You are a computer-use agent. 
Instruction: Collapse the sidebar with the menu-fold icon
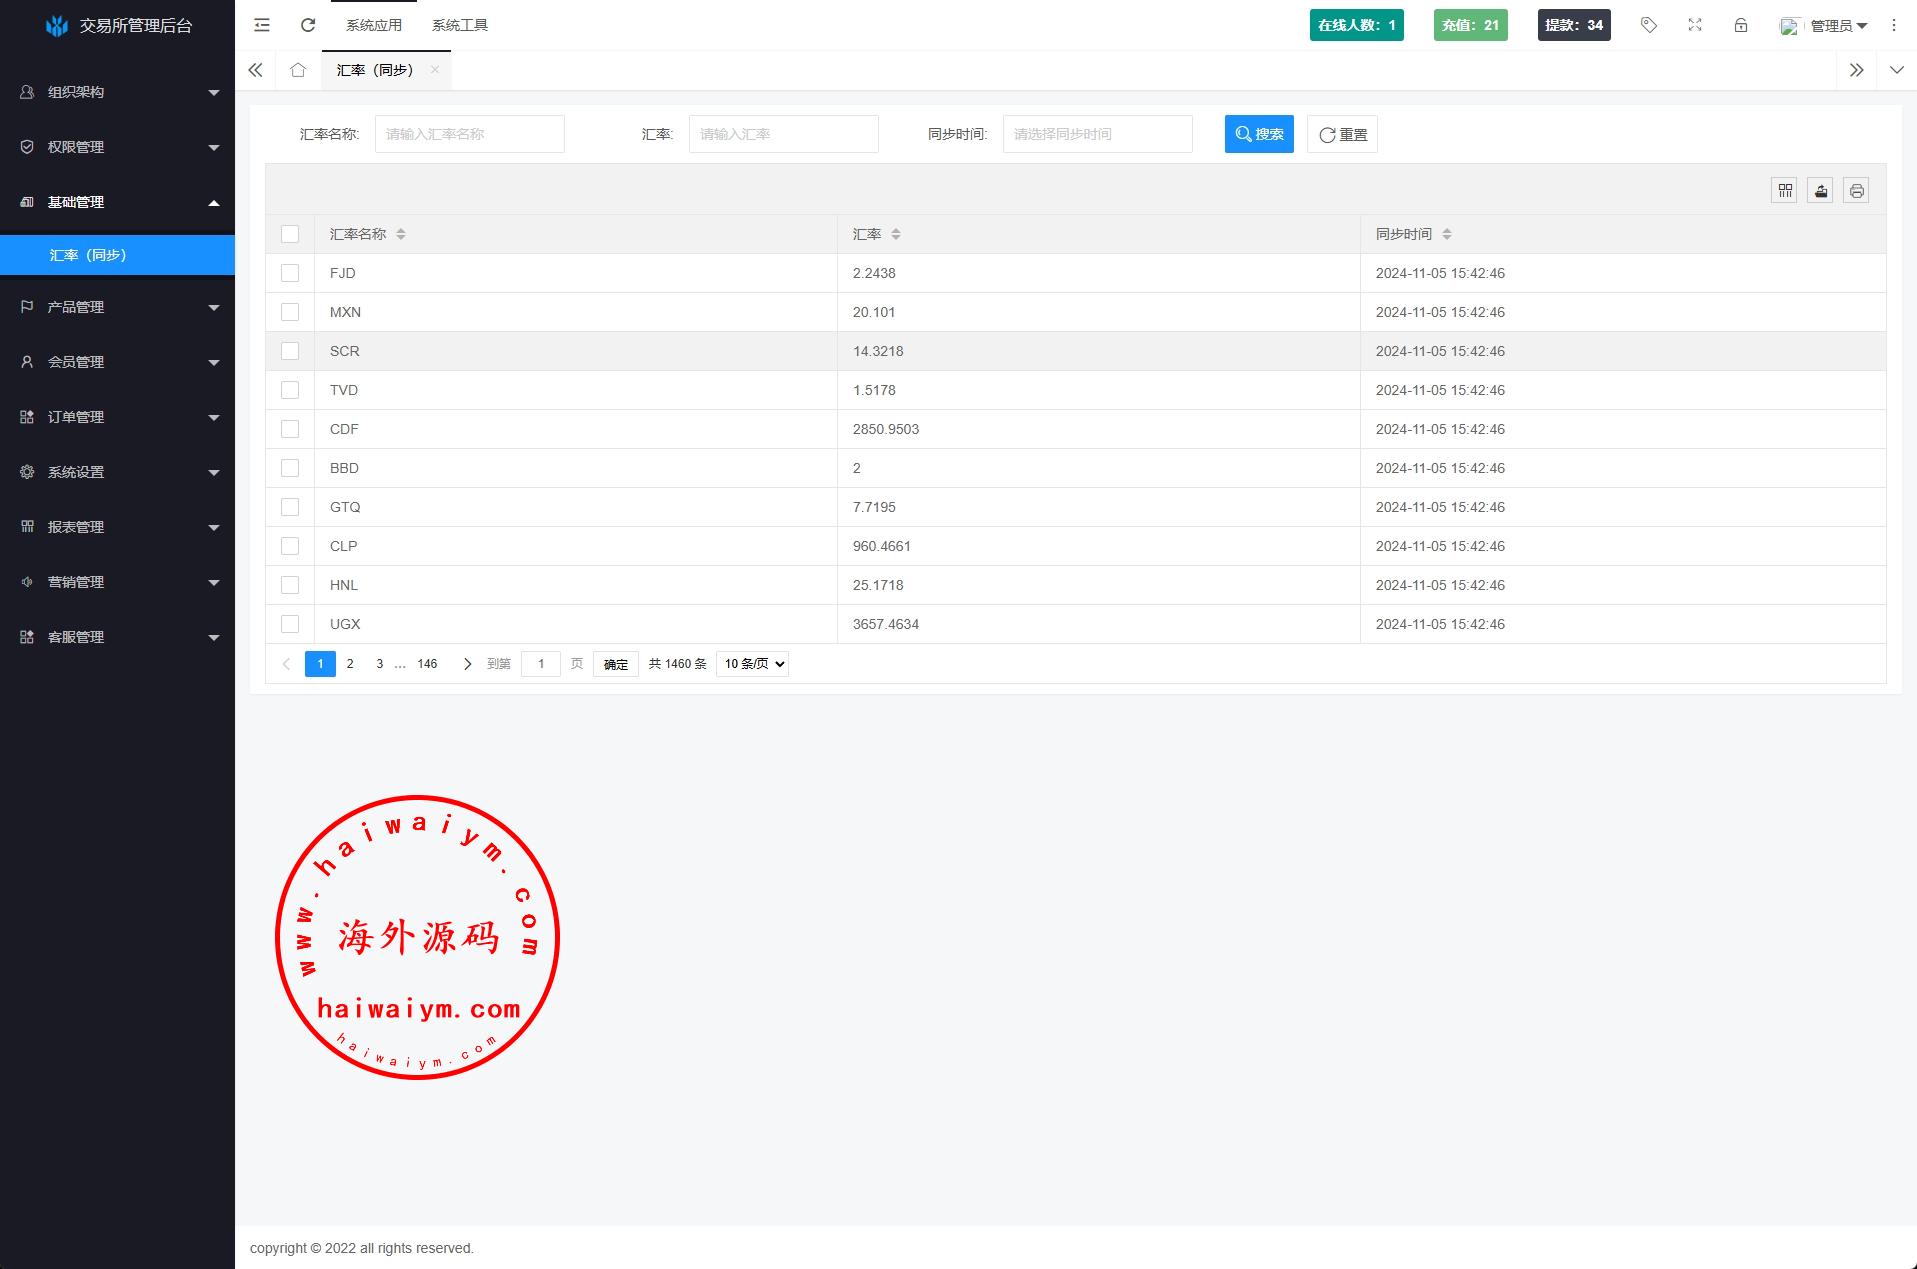tap(262, 25)
